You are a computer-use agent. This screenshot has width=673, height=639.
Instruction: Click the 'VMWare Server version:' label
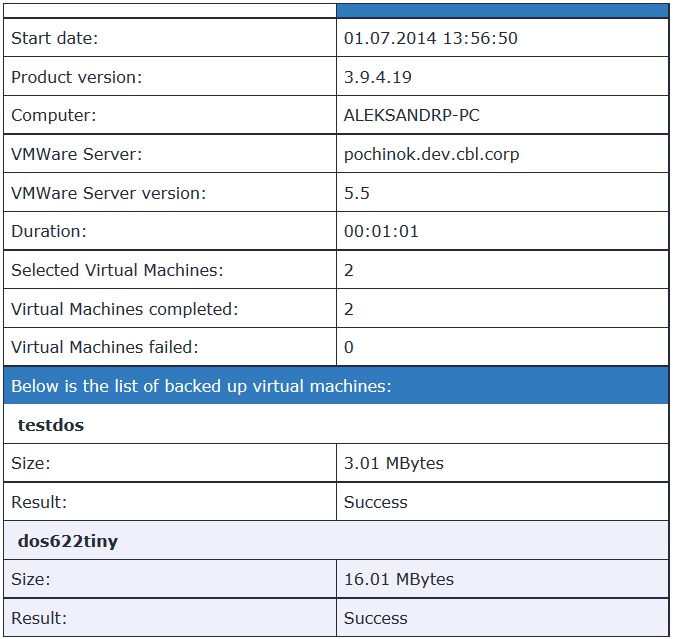[x=108, y=193]
